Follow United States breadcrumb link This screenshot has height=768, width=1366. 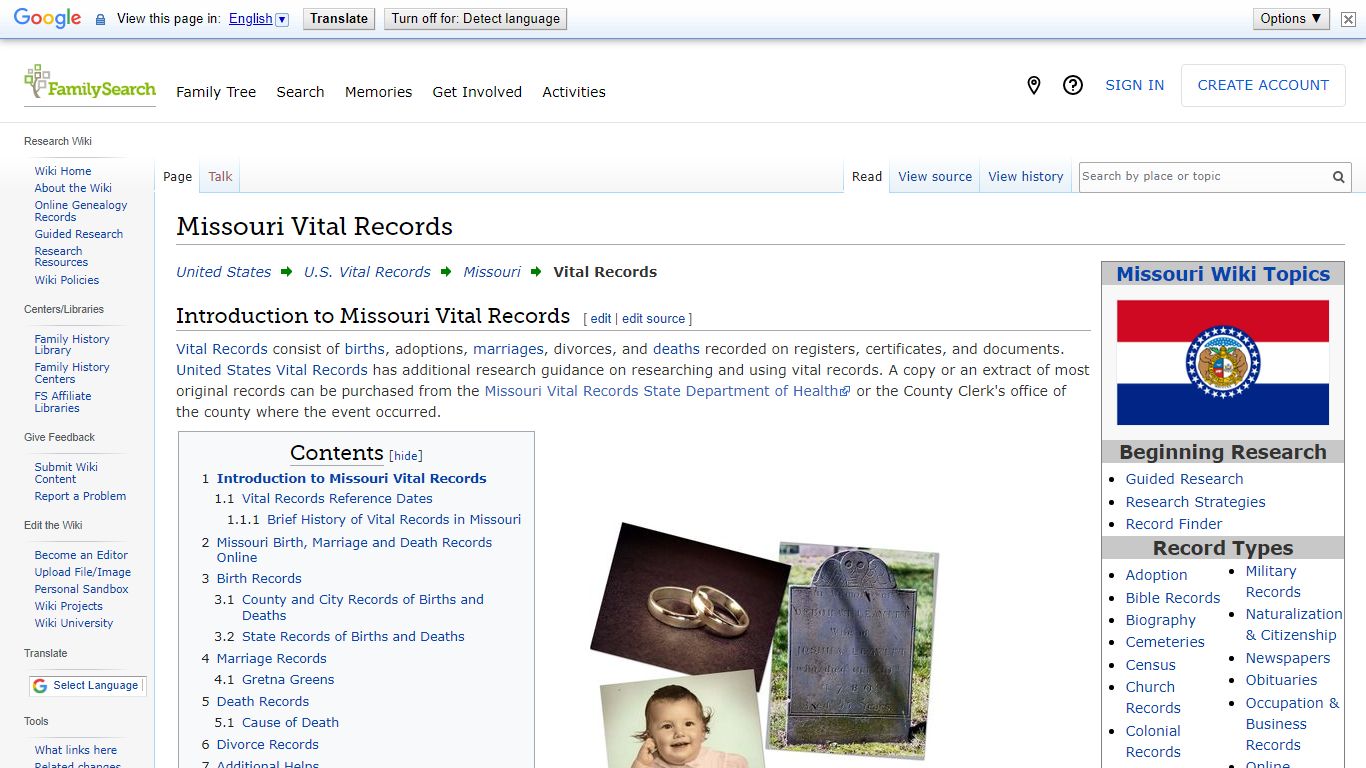point(224,272)
